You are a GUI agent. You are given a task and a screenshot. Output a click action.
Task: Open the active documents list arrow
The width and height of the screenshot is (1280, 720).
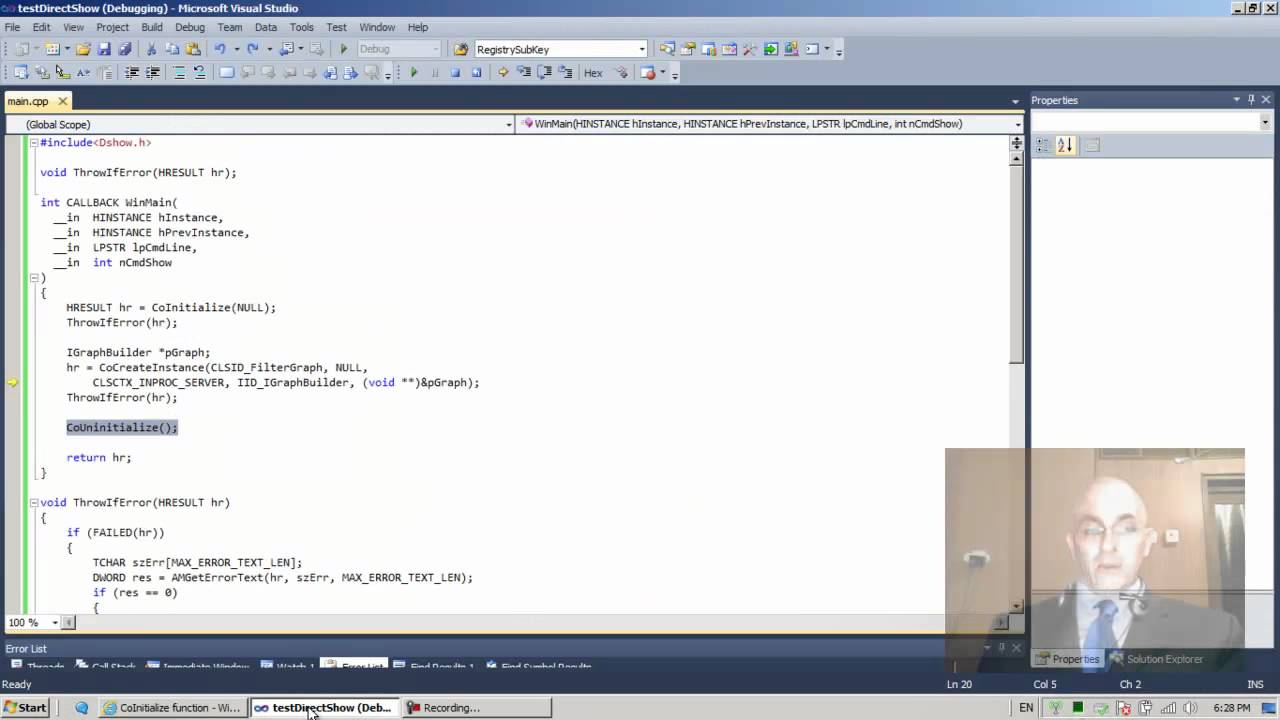point(1016,101)
